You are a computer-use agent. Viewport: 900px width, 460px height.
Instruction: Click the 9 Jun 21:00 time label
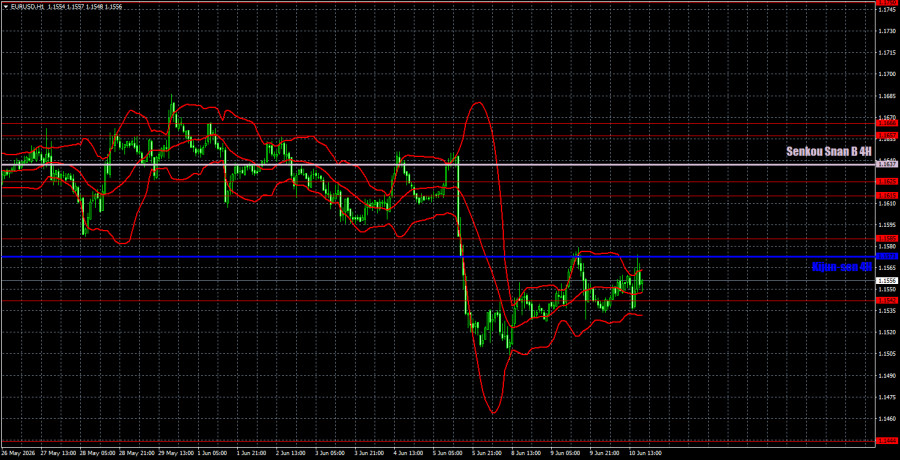tap(604, 453)
